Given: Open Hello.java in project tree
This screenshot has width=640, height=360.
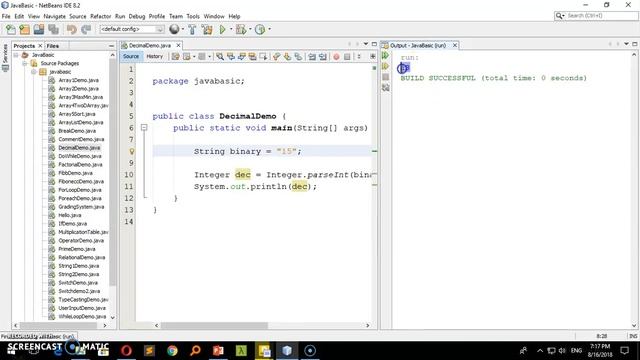Looking at the screenshot, I should [x=69, y=215].
